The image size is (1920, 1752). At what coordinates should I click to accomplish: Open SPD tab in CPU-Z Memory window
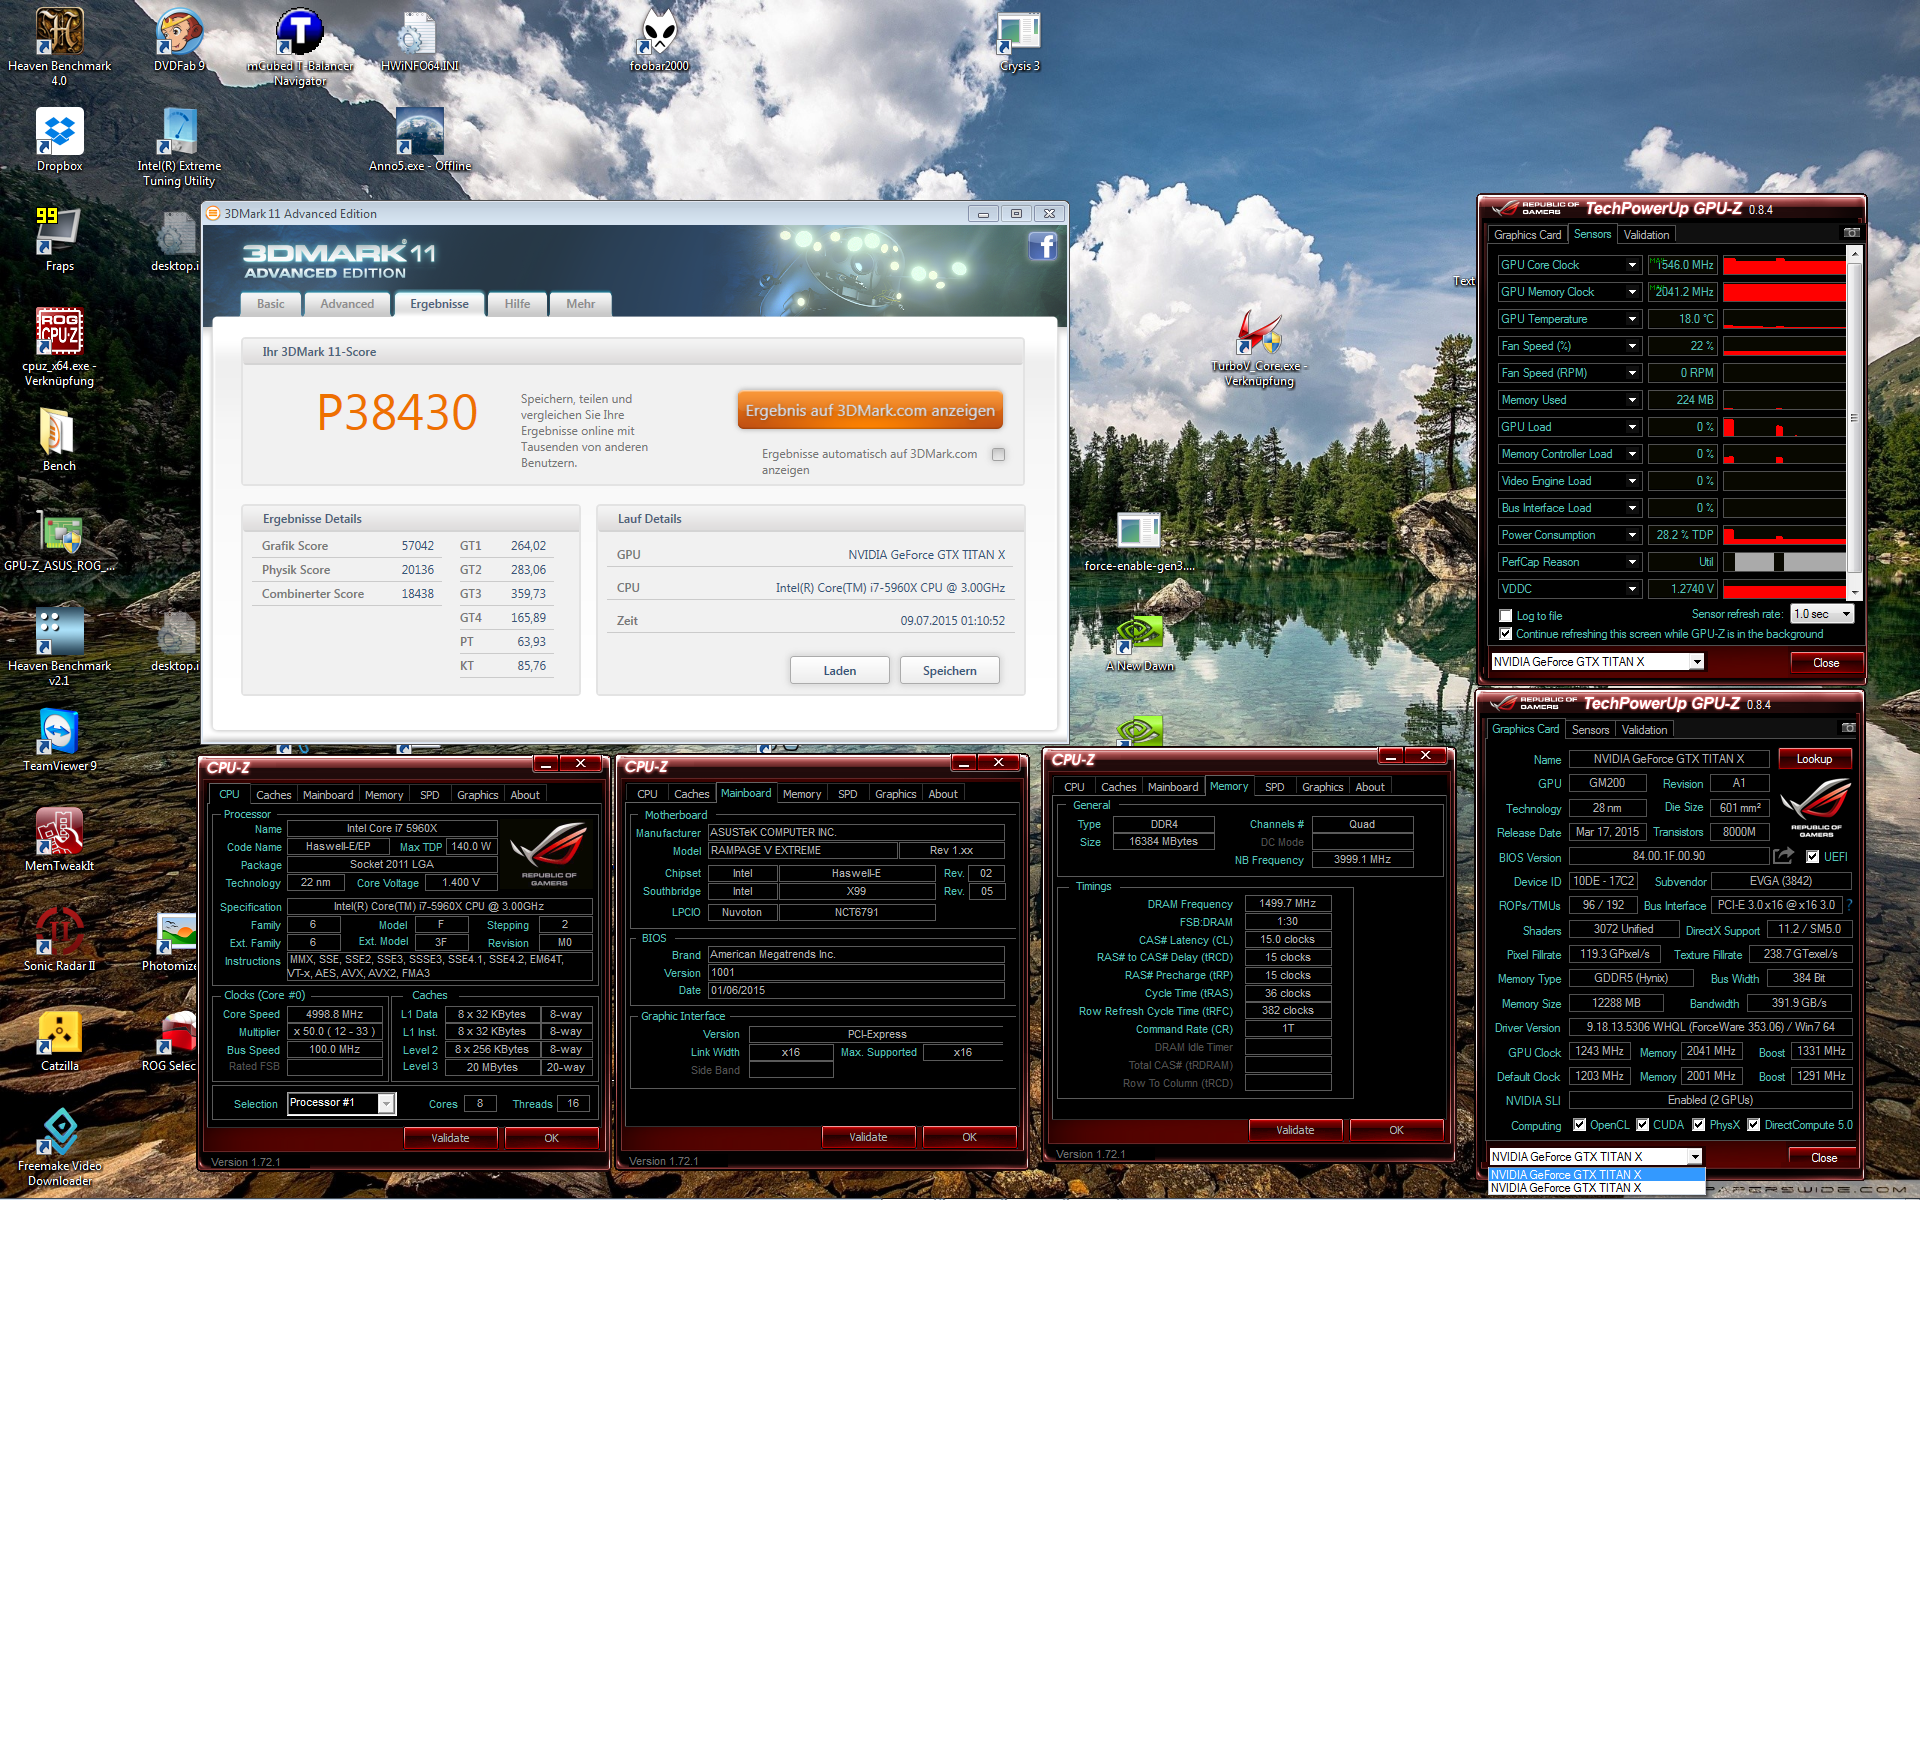click(x=1274, y=787)
